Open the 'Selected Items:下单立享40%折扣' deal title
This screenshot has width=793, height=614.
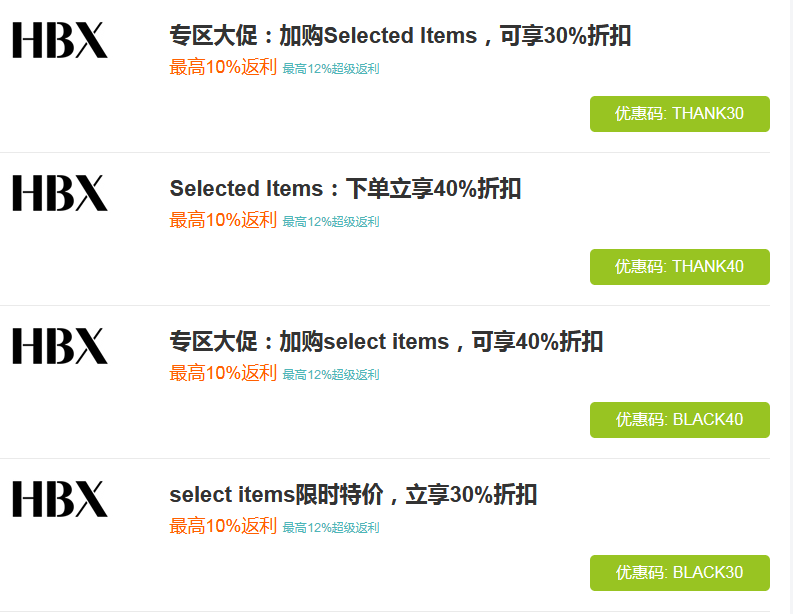[x=345, y=189]
